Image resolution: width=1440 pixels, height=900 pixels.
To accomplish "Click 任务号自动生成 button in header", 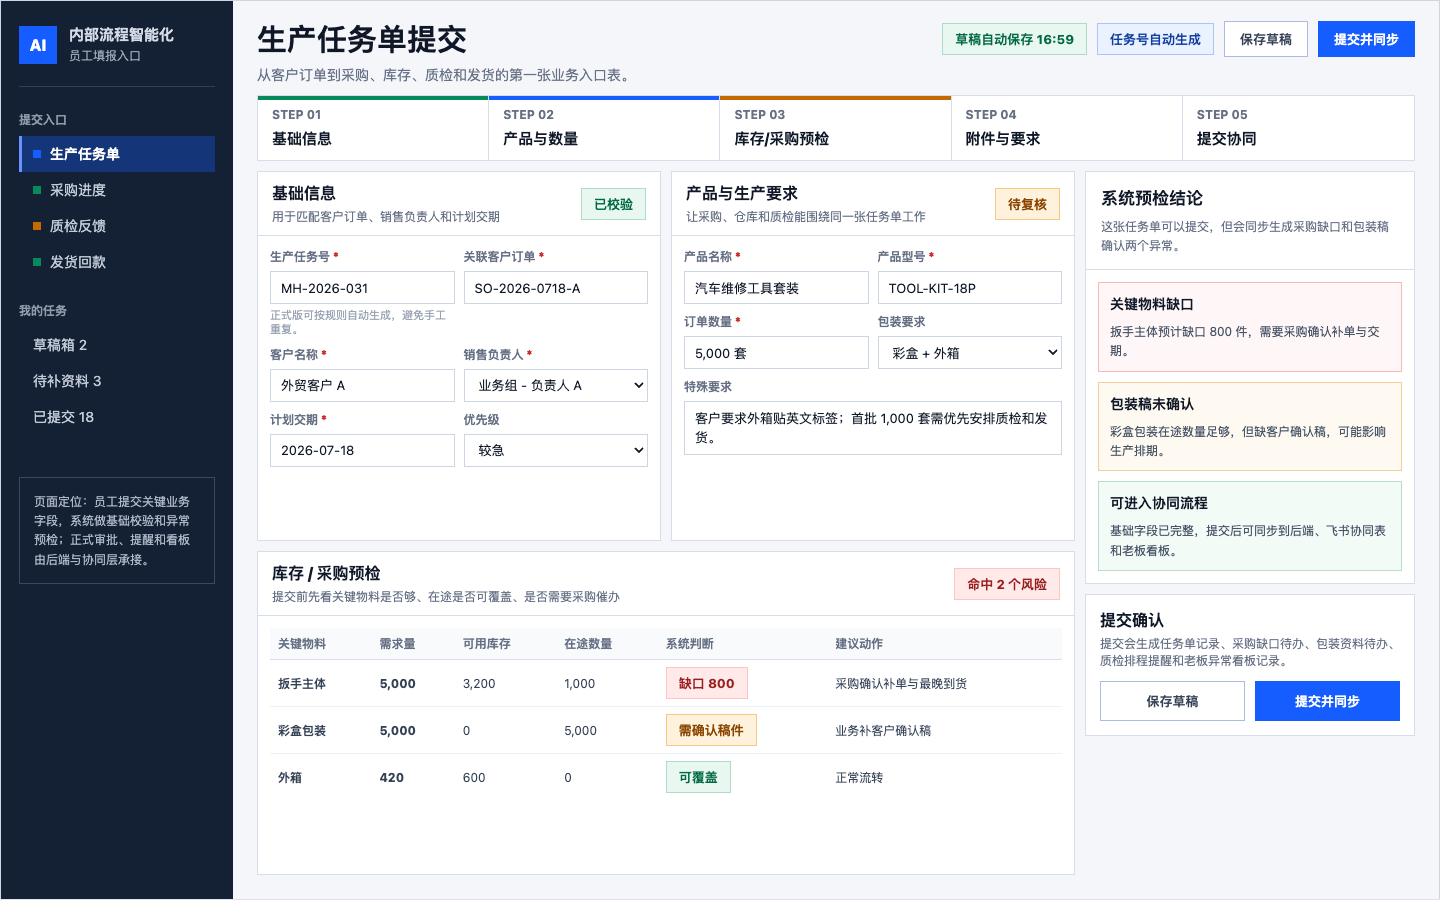I will coord(1155,39).
